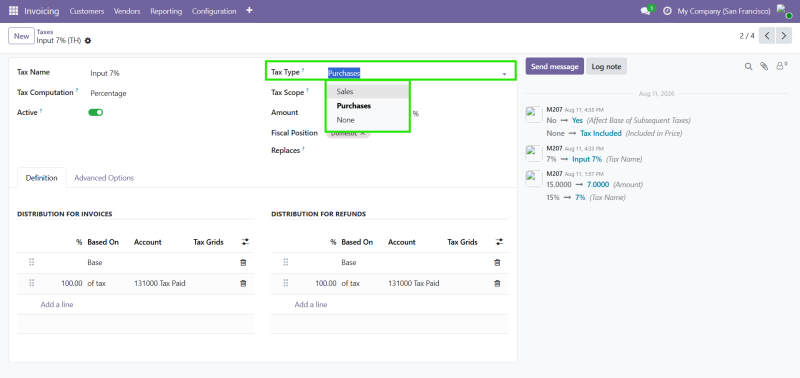Switch to Advanced Options tab
800x378 pixels.
[x=104, y=178]
